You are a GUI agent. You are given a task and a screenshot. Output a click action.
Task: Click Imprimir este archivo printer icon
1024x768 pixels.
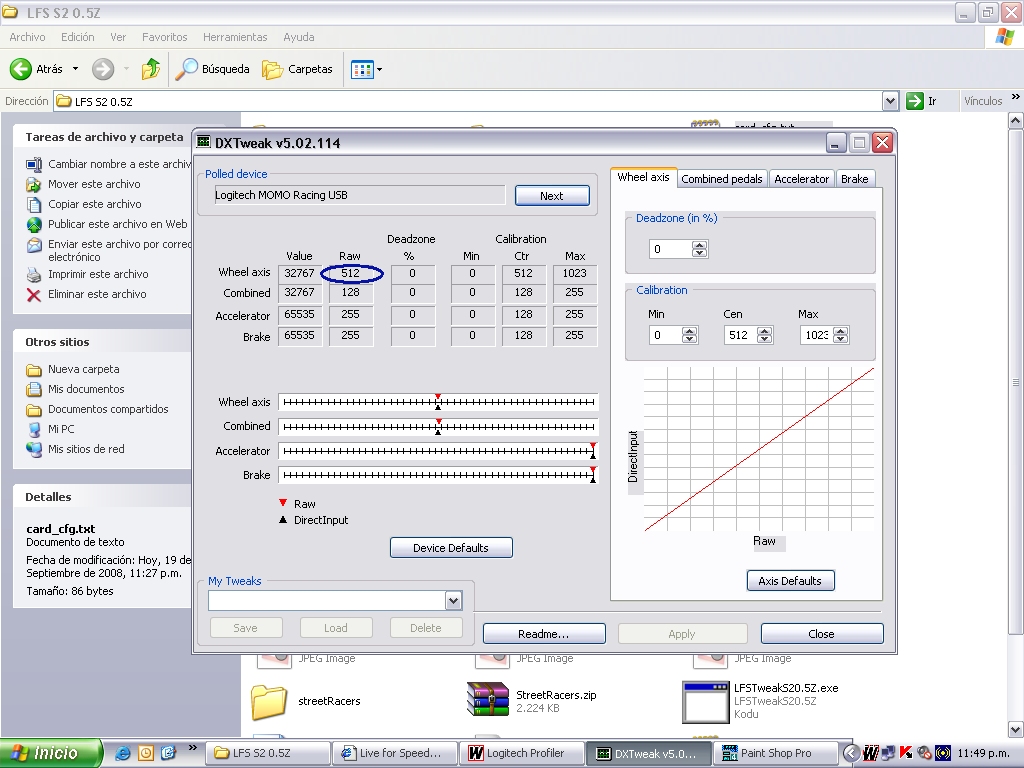pyautogui.click(x=34, y=274)
